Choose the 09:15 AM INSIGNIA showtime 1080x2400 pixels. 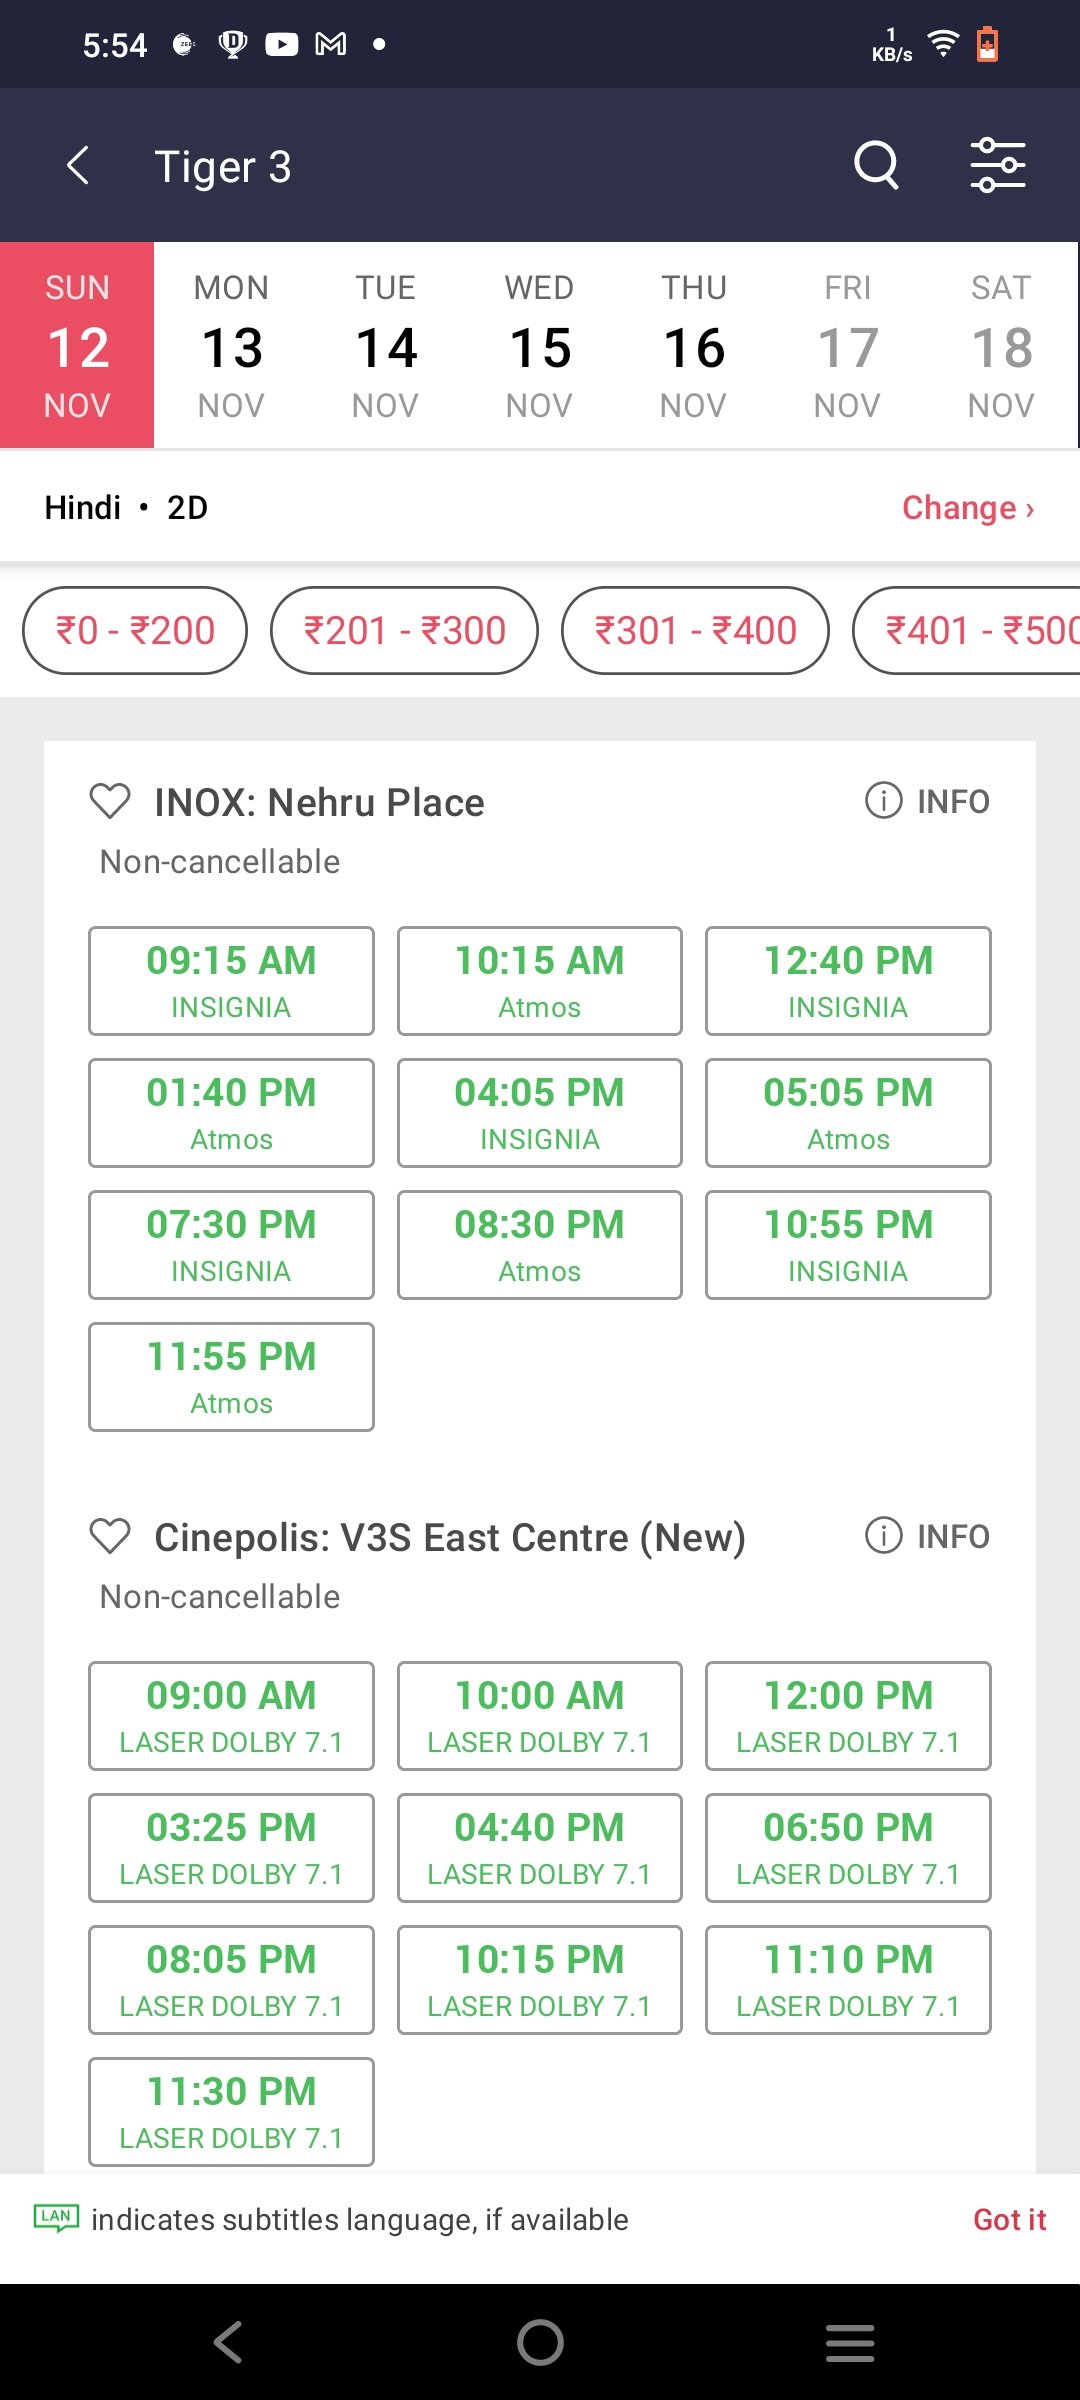pos(231,981)
